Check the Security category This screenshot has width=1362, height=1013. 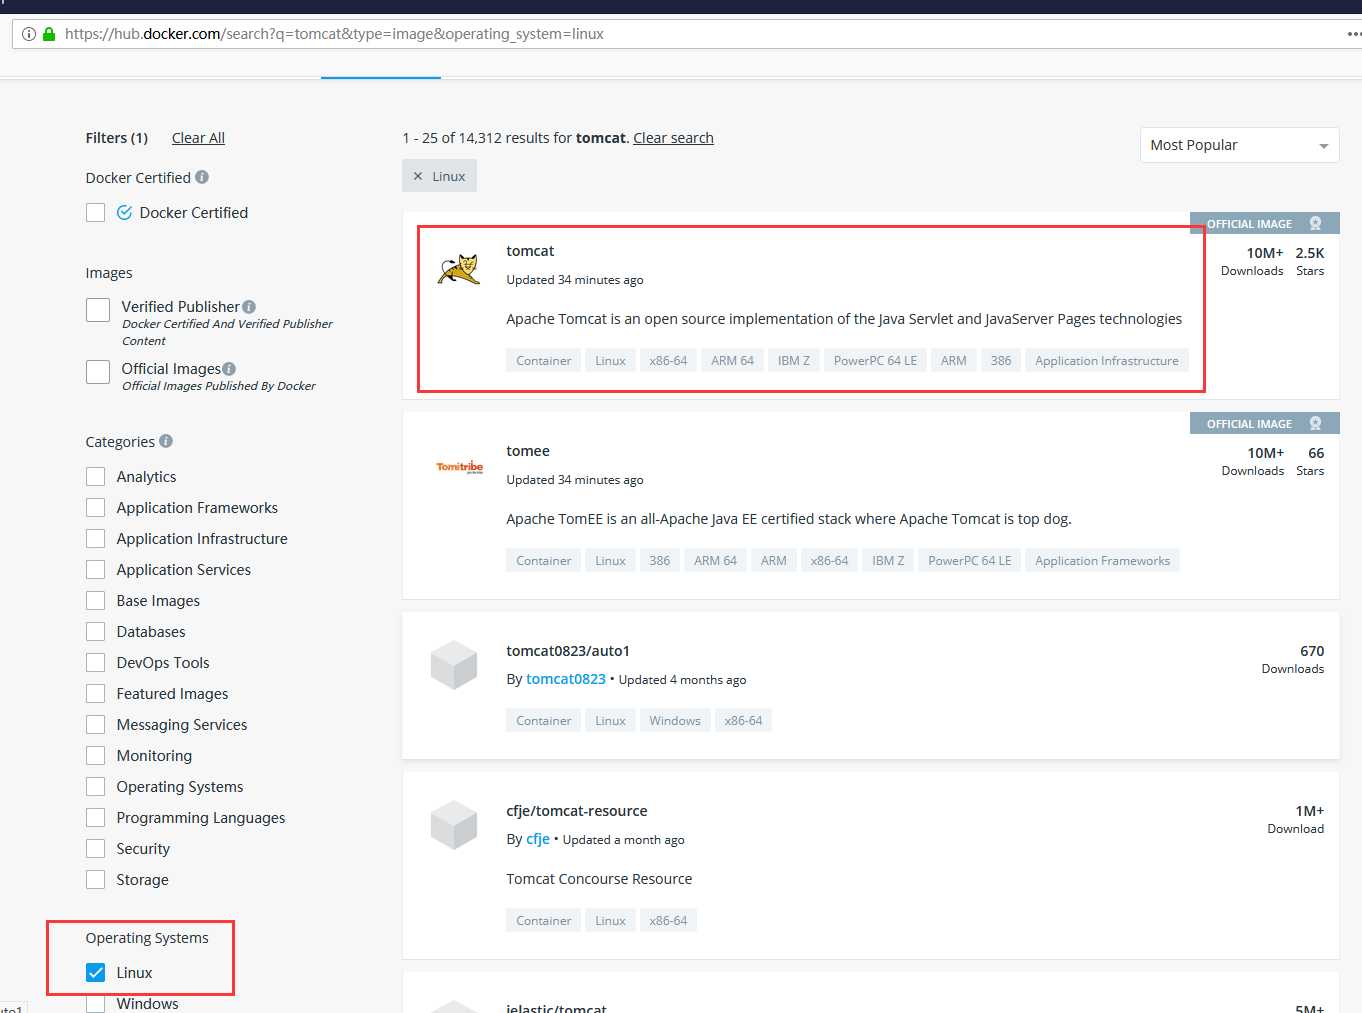(96, 849)
